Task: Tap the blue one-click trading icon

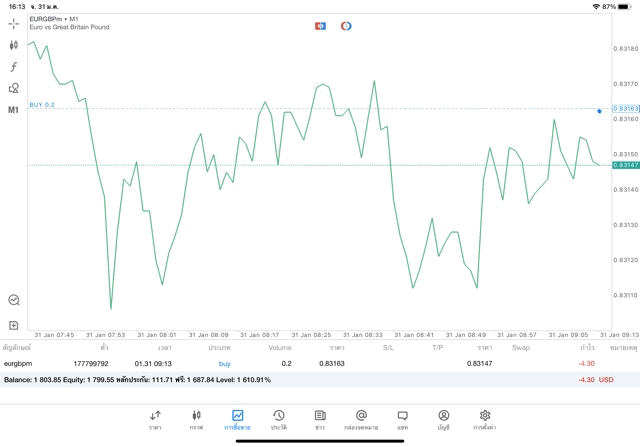Action: (320, 25)
